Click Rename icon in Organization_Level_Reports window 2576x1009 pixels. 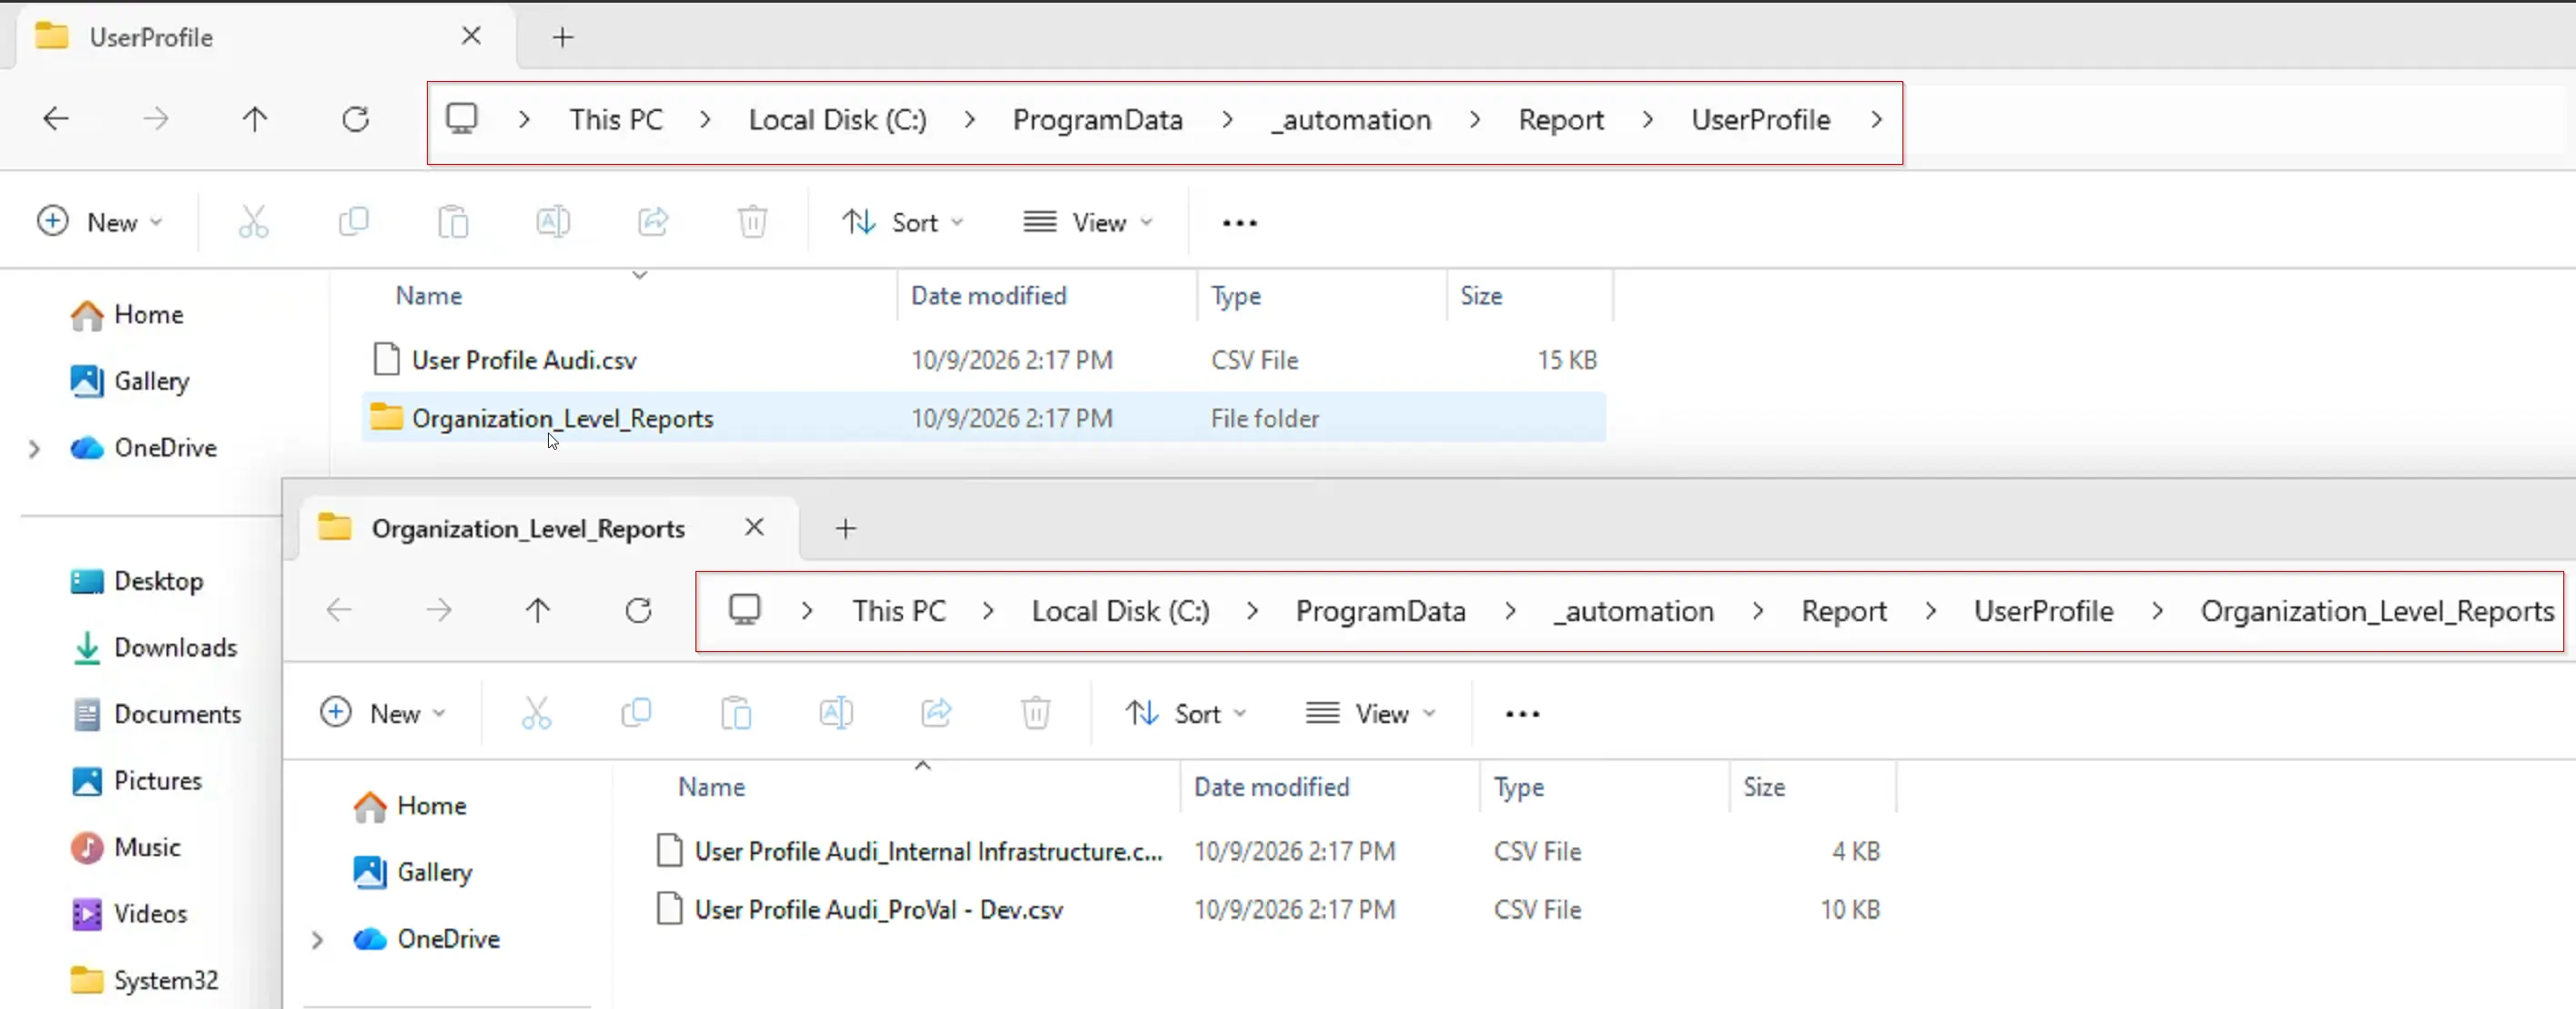pos(836,713)
